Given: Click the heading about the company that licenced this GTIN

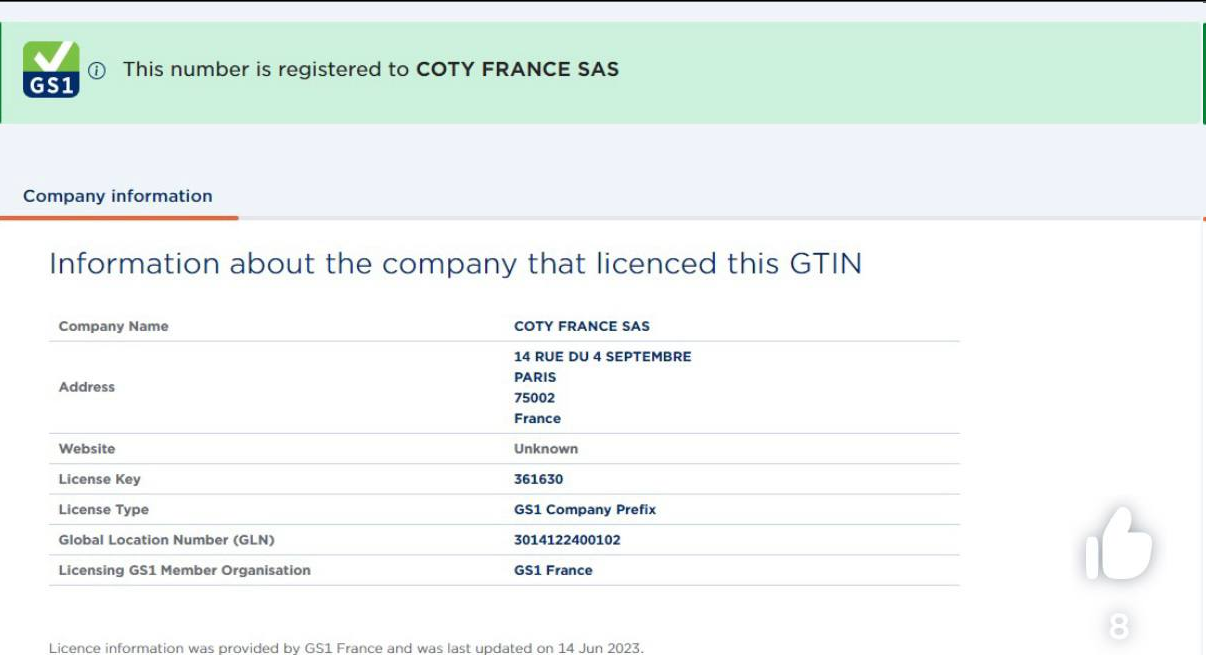Looking at the screenshot, I should (x=455, y=264).
